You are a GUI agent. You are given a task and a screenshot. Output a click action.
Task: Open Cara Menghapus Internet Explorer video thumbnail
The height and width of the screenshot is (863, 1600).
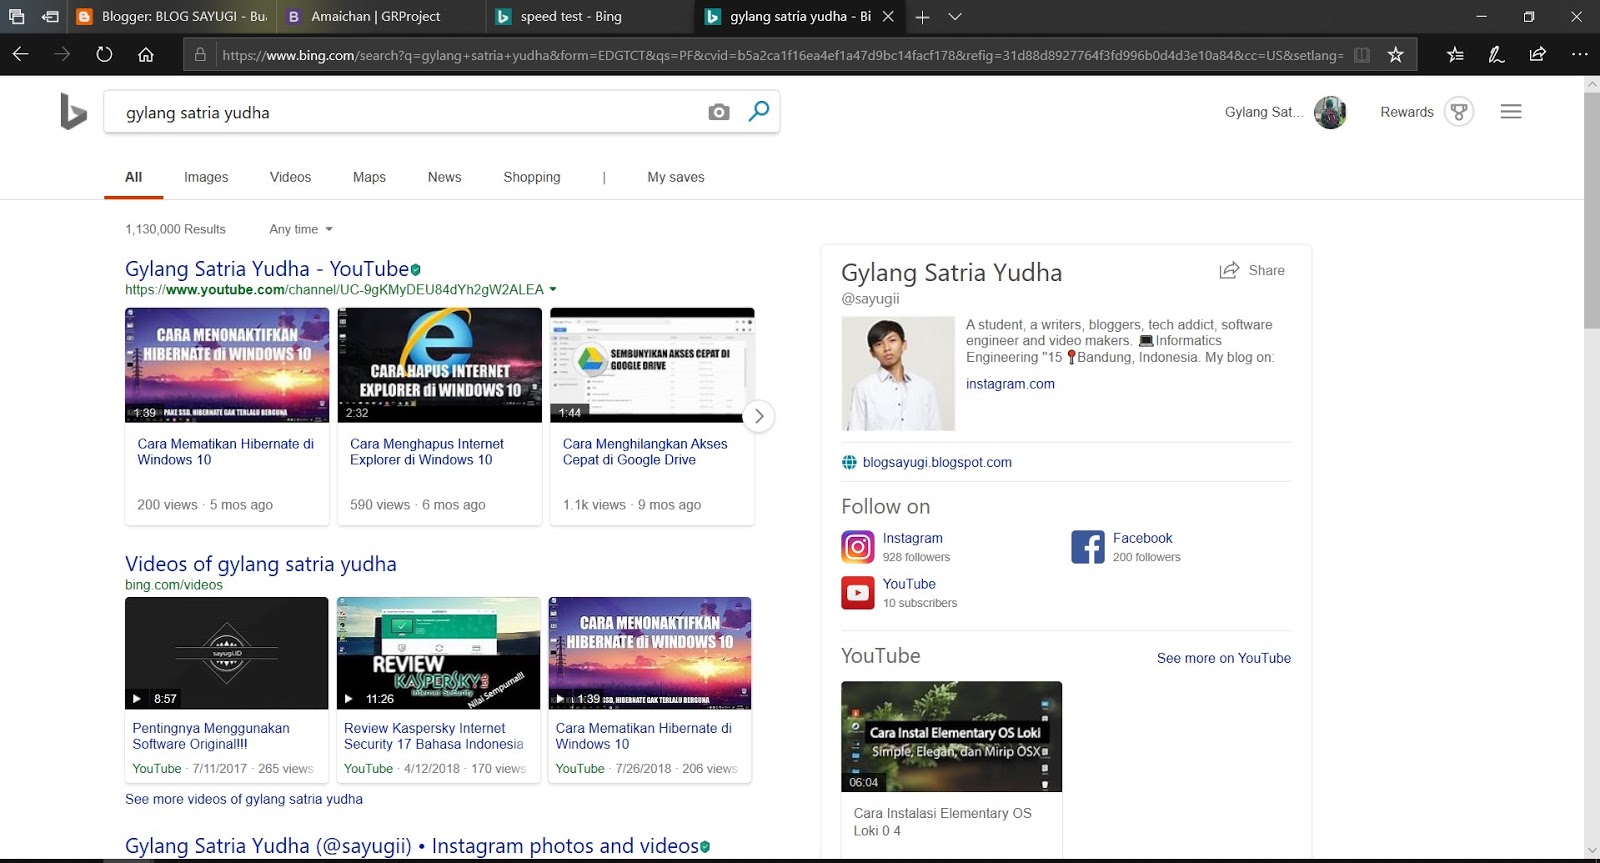pos(440,365)
